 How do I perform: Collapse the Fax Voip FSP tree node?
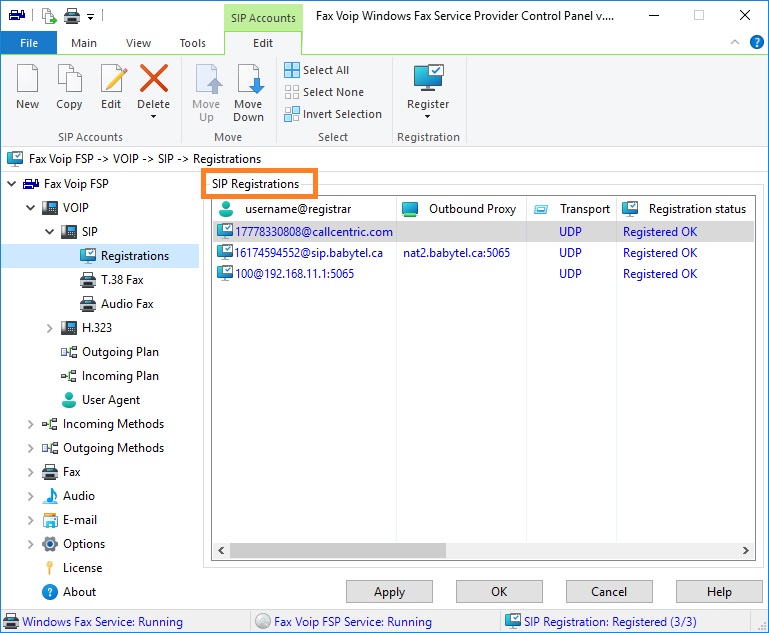pyautogui.click(x=12, y=184)
